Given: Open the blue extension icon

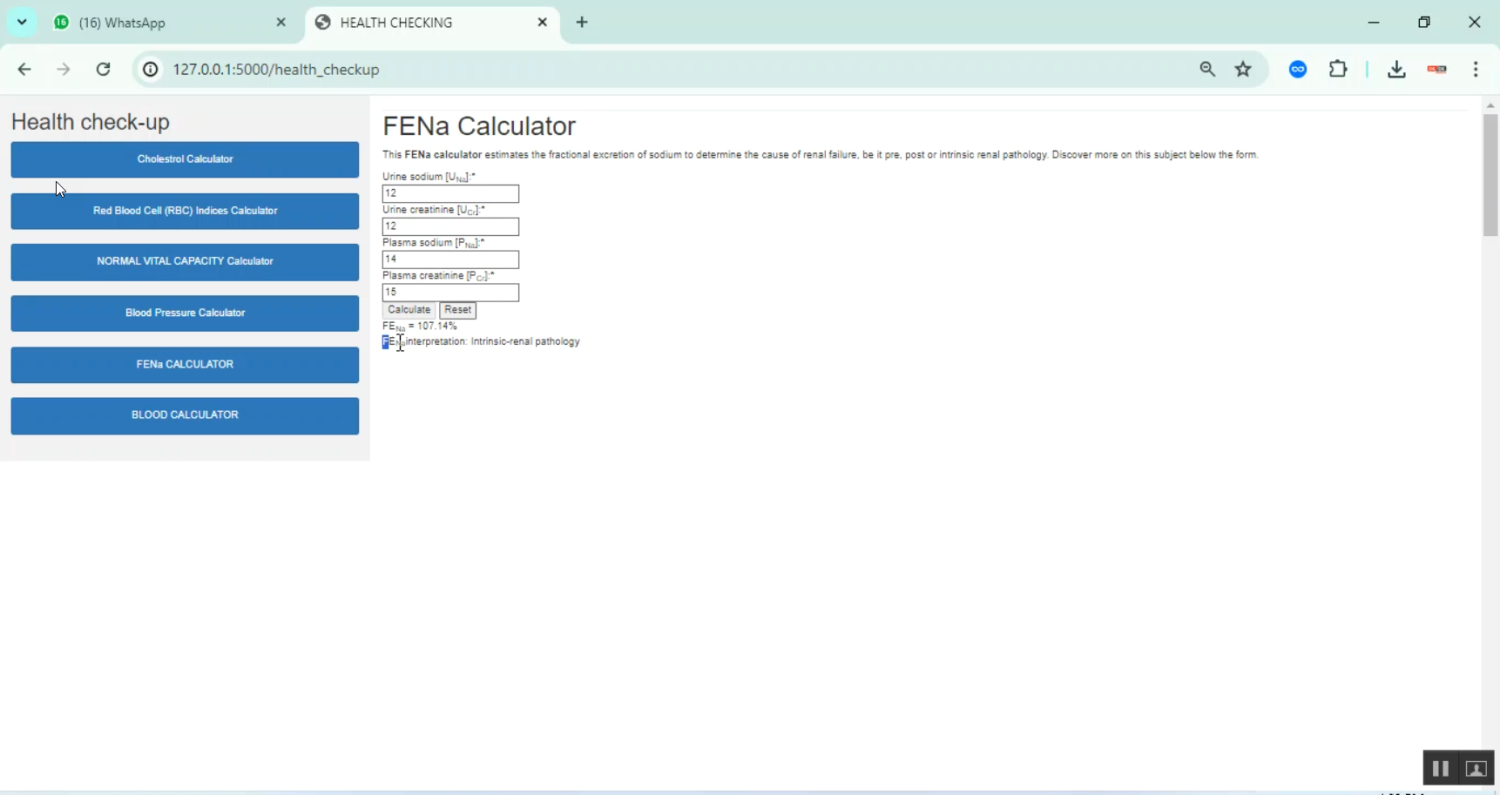Looking at the screenshot, I should coord(1298,69).
